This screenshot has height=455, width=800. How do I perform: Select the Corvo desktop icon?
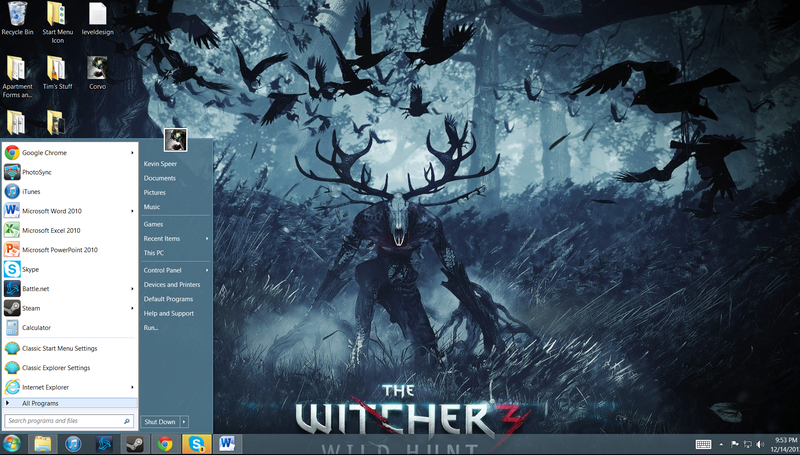(x=97, y=73)
